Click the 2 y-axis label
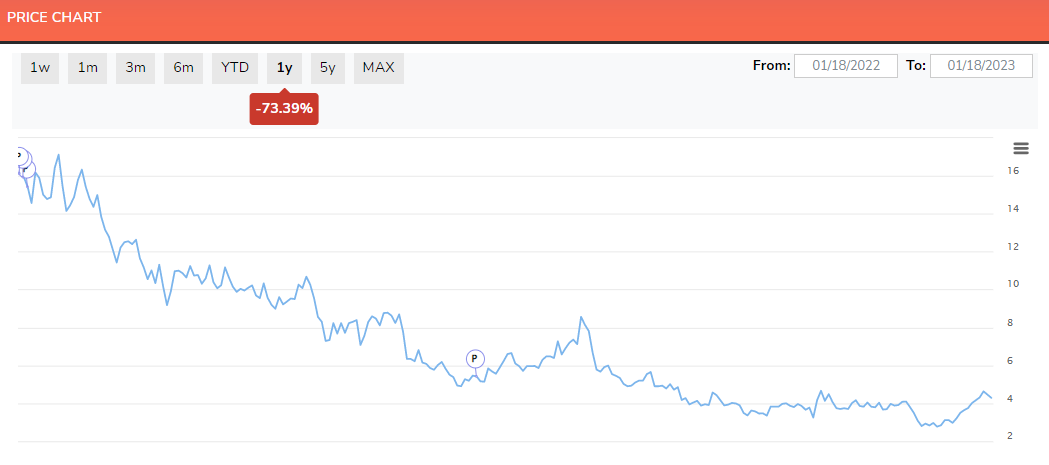Screen dimensions: 1049x465 pyautogui.click(x=1013, y=436)
